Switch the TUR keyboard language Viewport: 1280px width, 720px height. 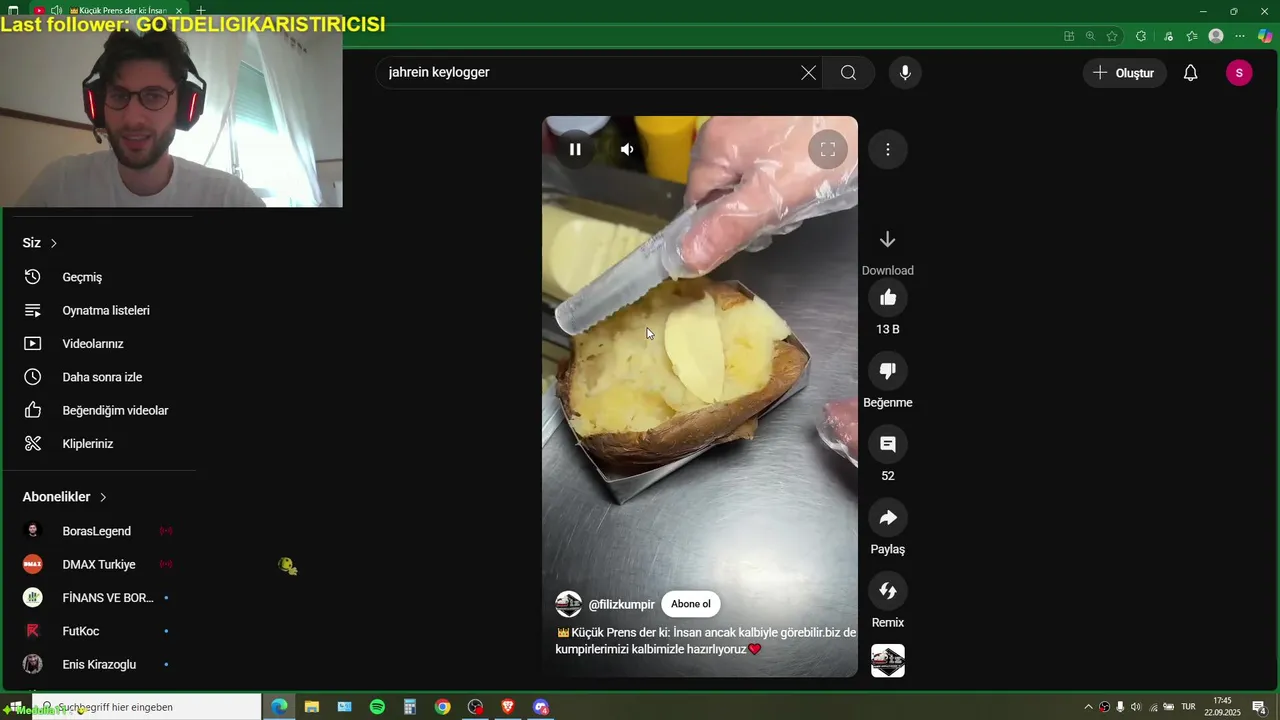pos(1188,707)
